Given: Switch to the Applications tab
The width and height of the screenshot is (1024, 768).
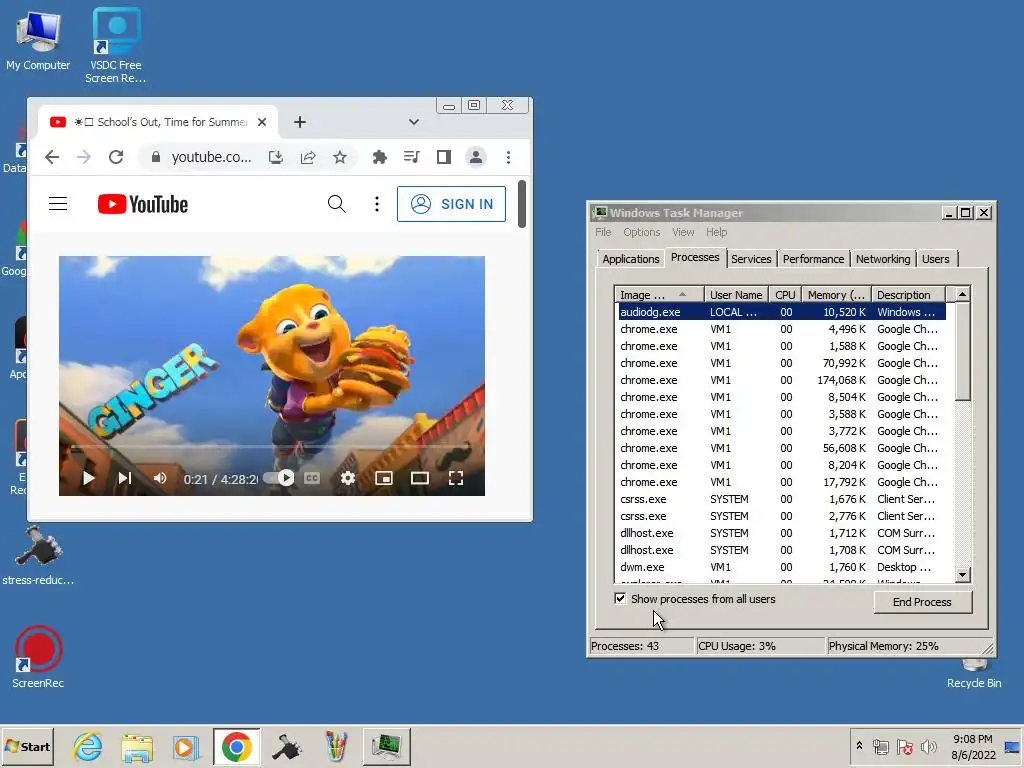Looking at the screenshot, I should 630,259.
